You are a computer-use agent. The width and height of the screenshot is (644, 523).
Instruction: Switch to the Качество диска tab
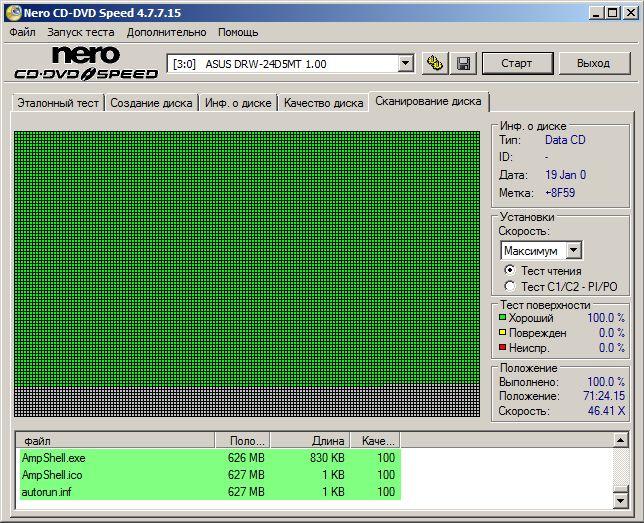point(323,103)
